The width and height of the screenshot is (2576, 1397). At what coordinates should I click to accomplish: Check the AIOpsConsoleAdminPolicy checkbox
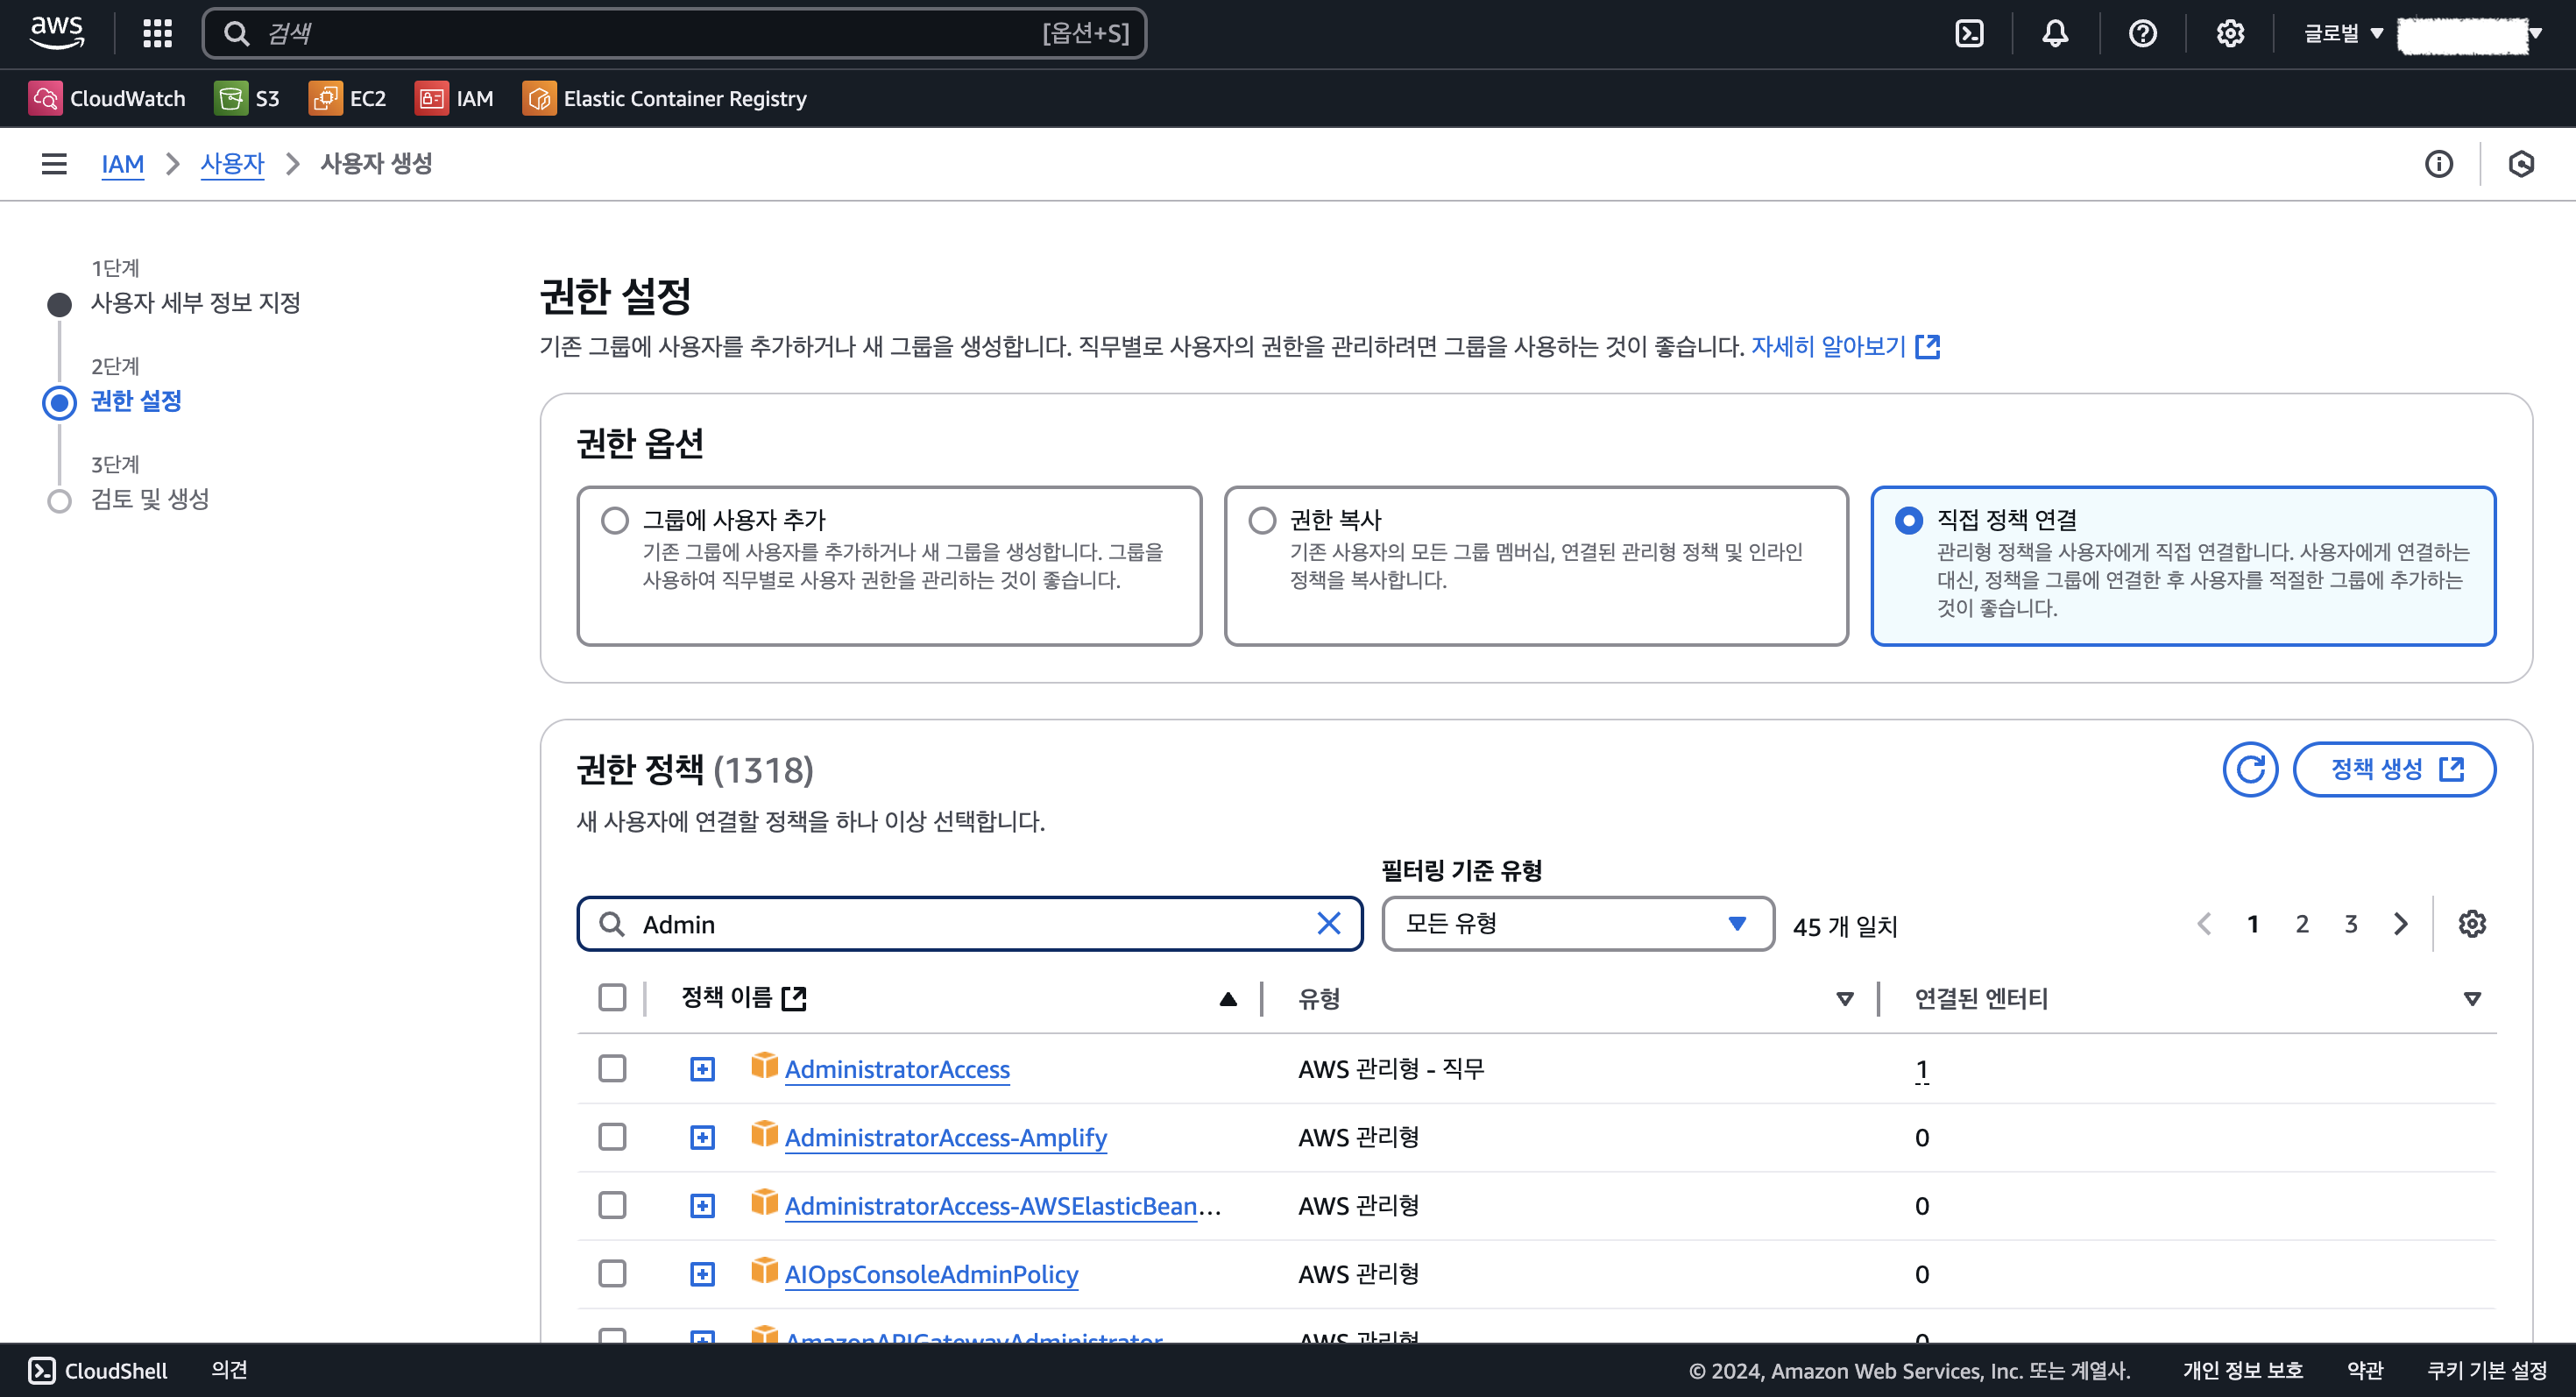612,1273
